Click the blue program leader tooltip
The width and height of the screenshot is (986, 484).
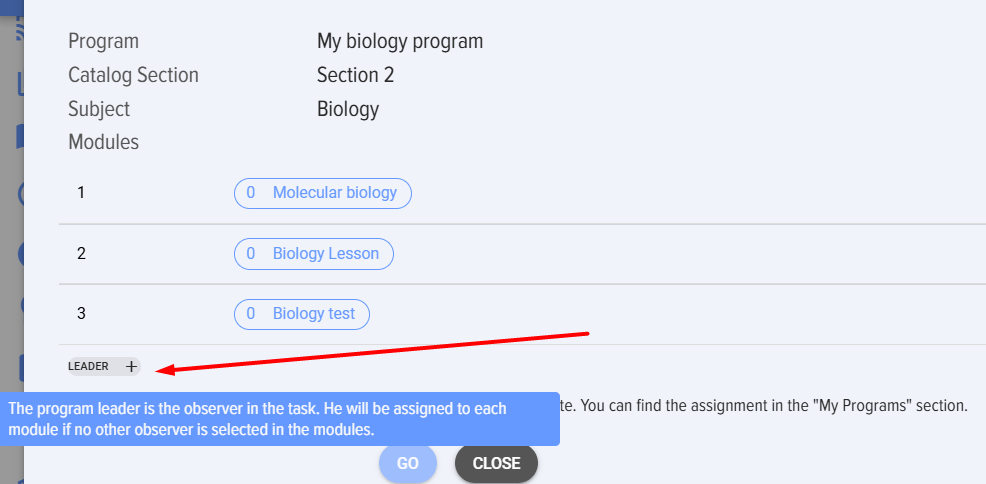point(279,419)
